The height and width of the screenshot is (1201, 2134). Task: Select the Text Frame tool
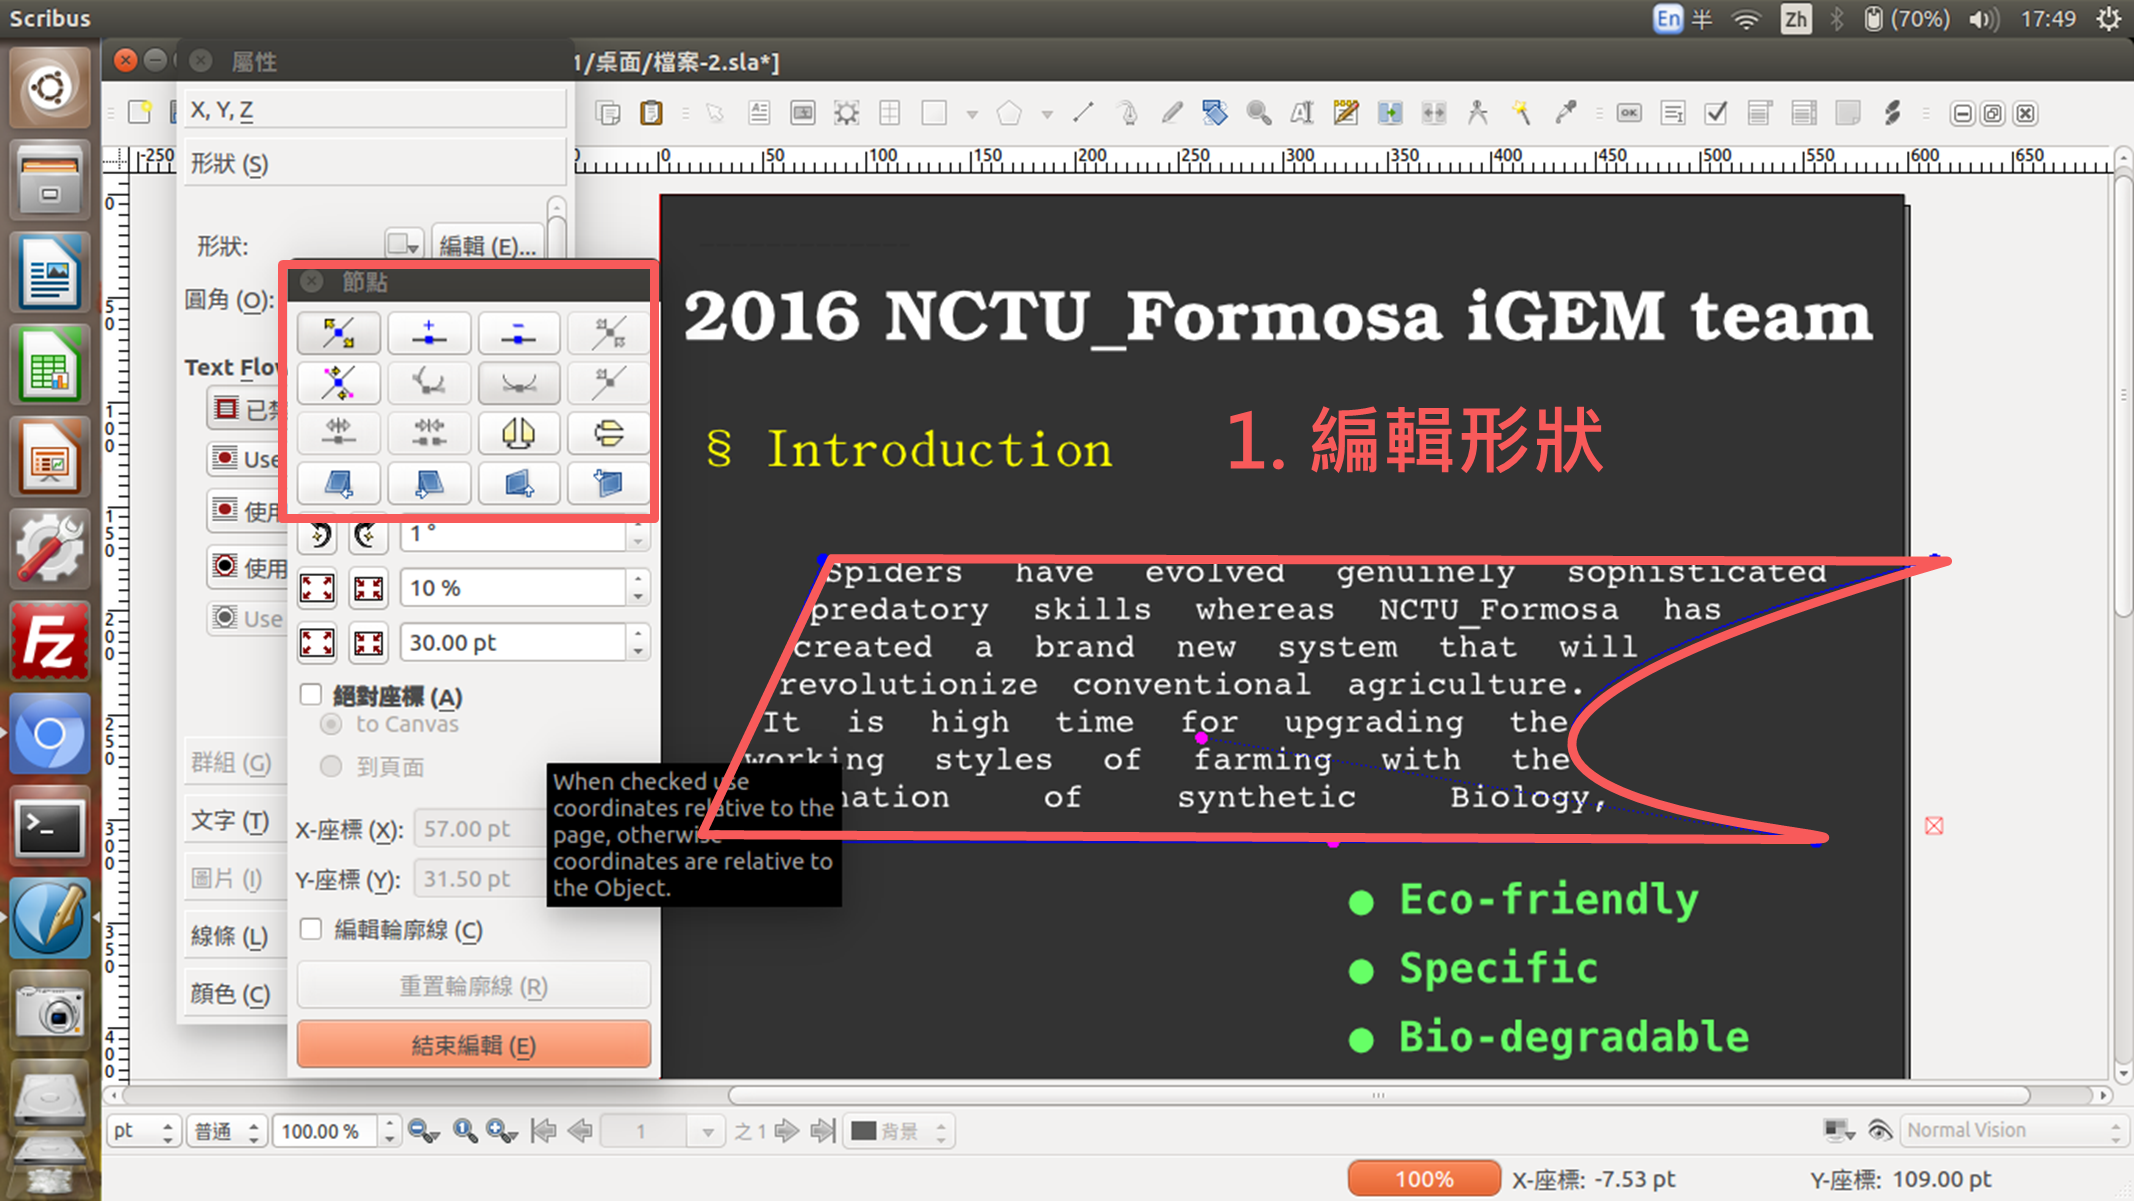tap(759, 113)
